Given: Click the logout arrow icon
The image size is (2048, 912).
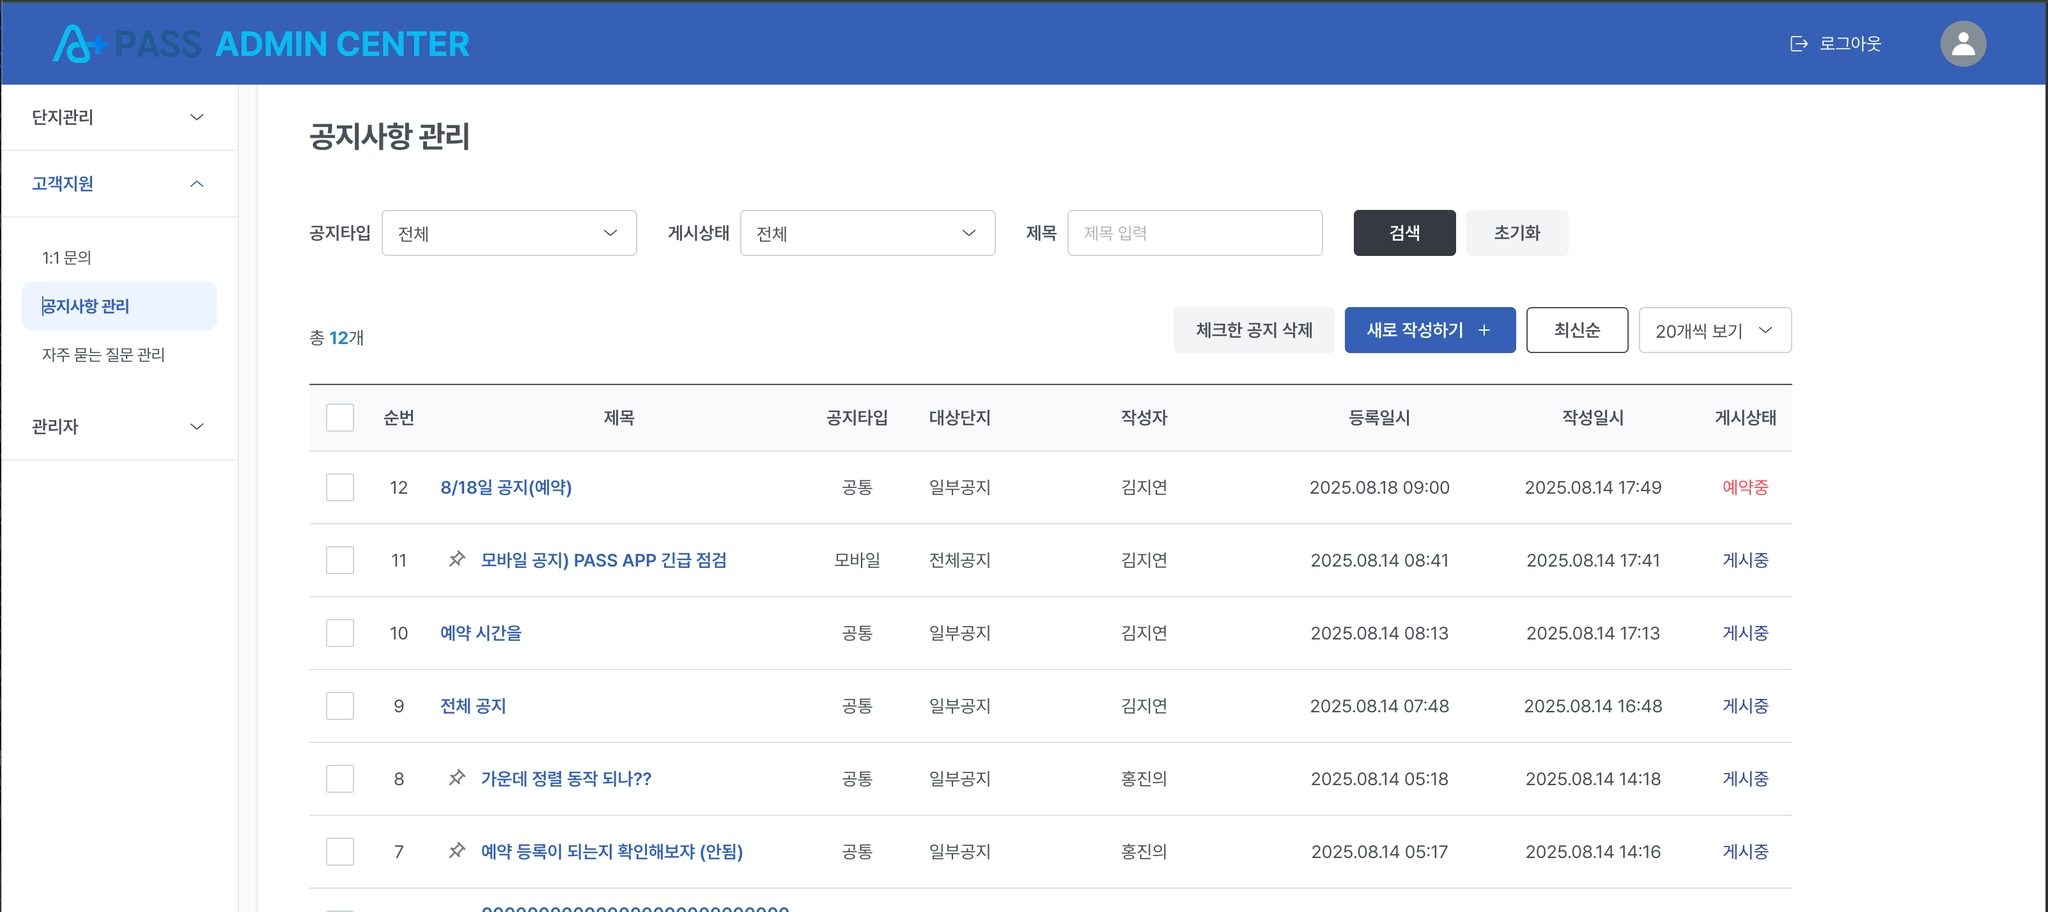Looking at the screenshot, I should pos(1799,44).
